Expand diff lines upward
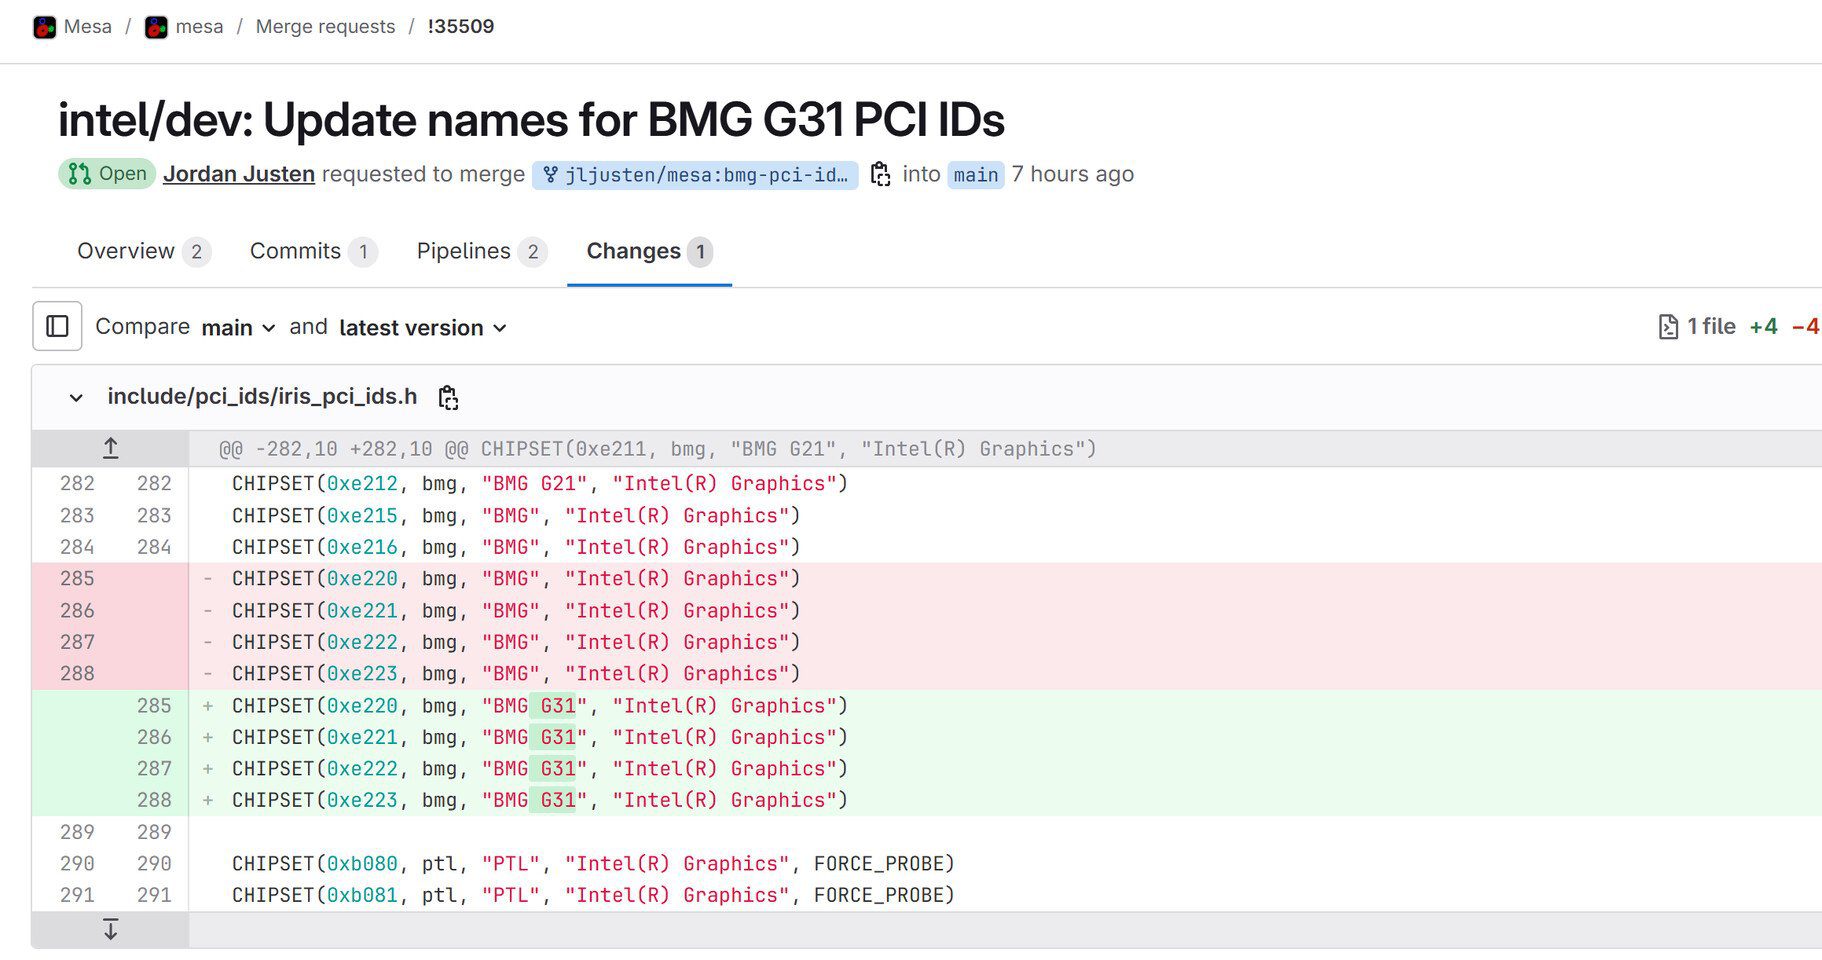 [x=110, y=449]
